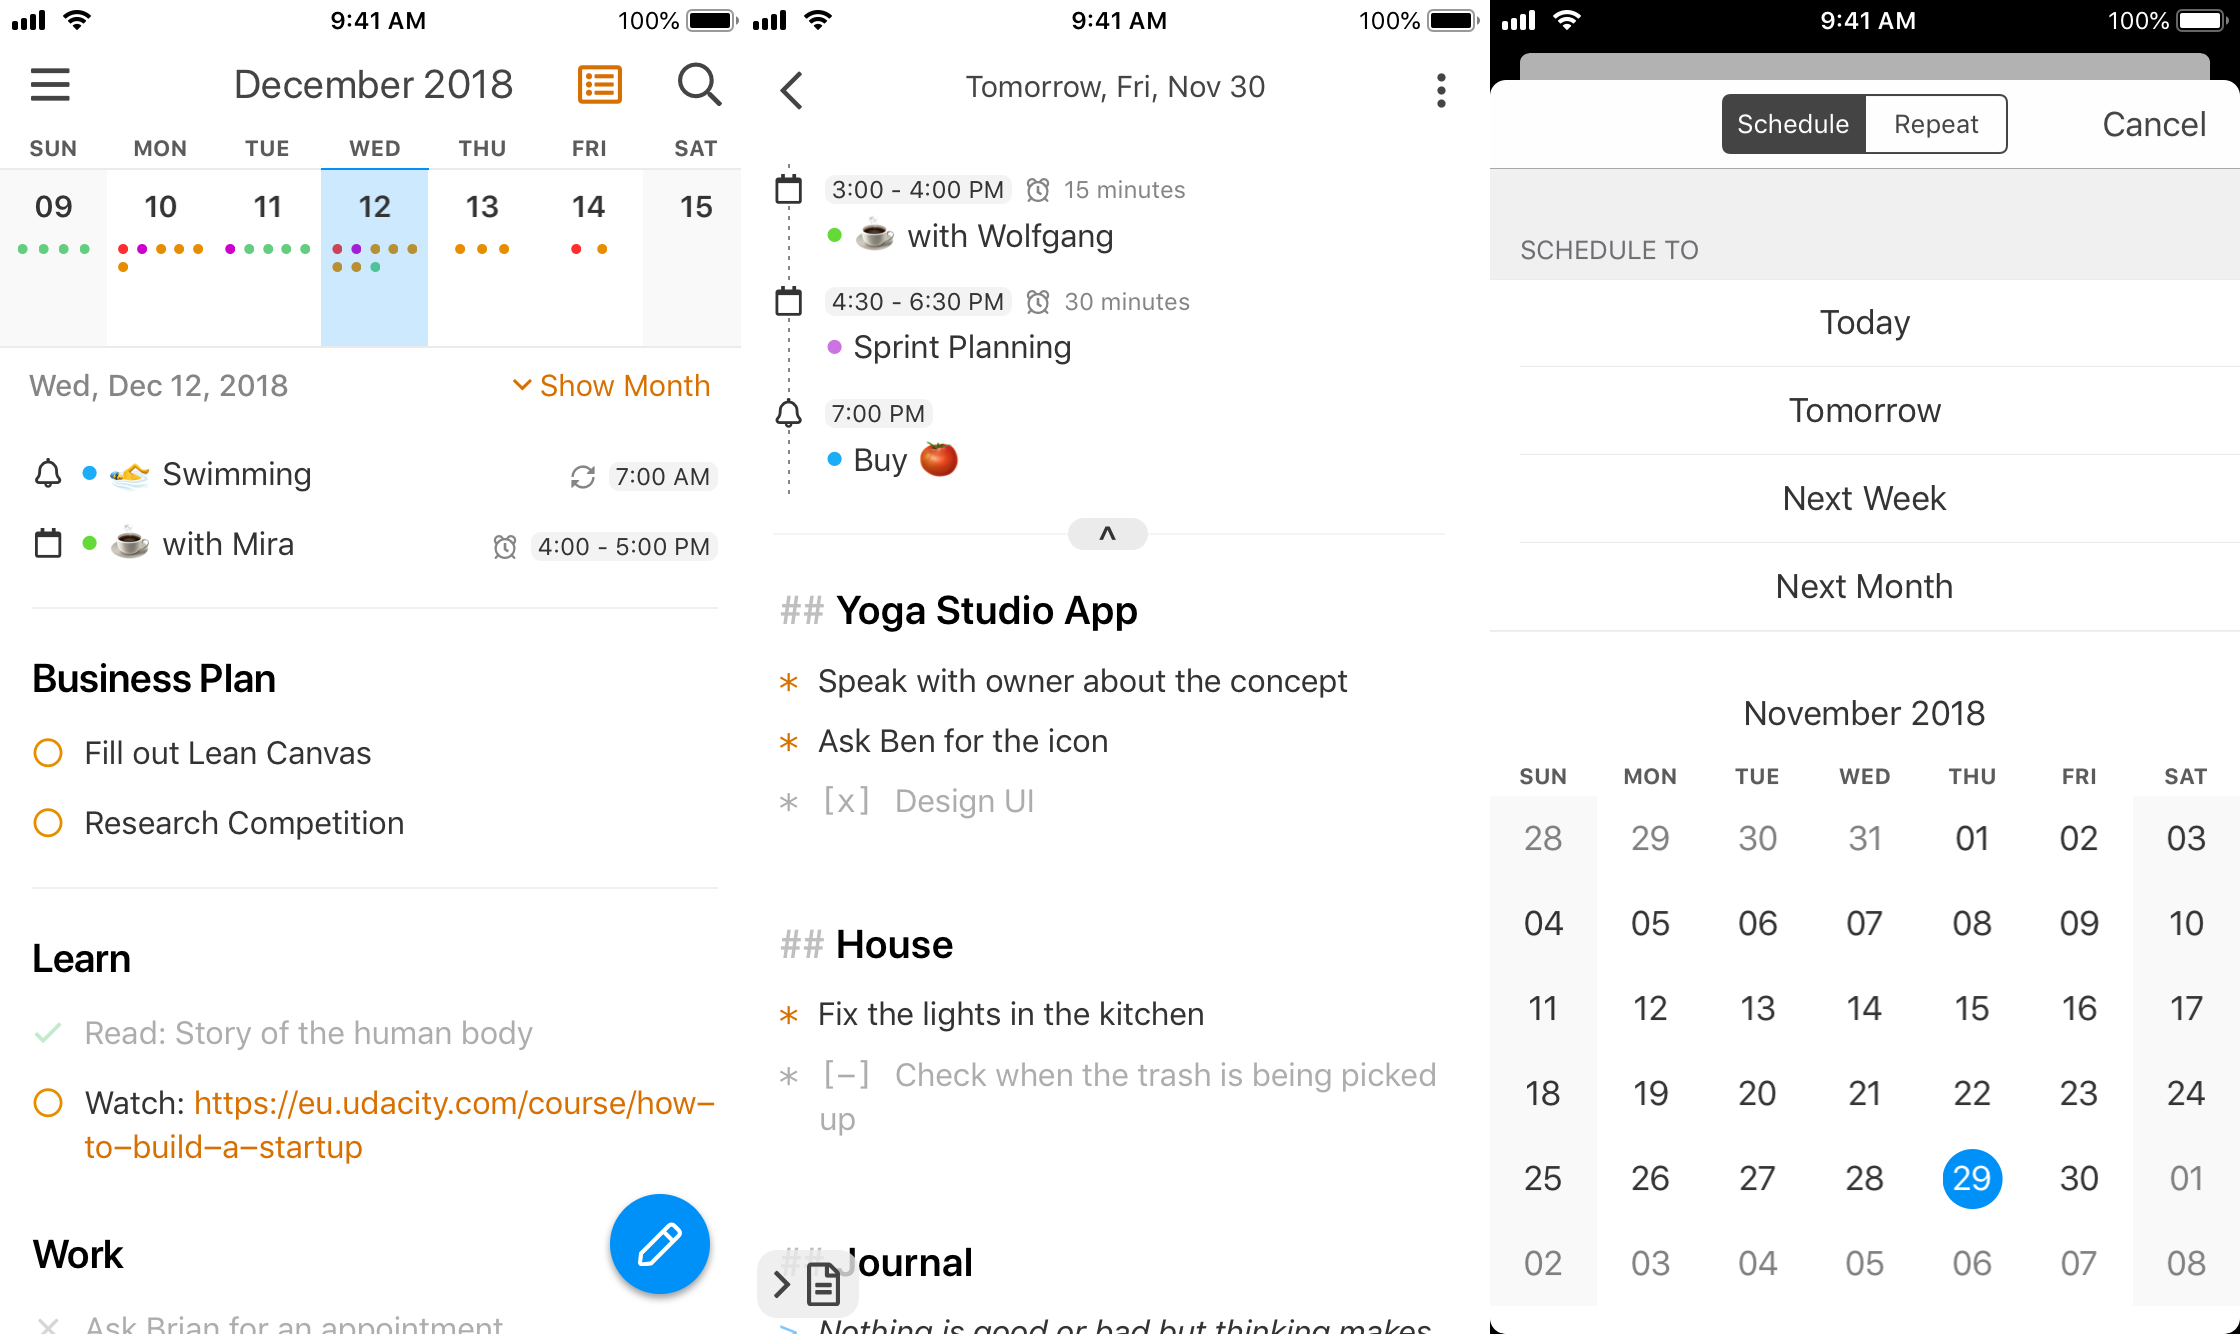Select Next Week in the Schedule To options
Screen dimensions: 2240x1334
(1865, 499)
